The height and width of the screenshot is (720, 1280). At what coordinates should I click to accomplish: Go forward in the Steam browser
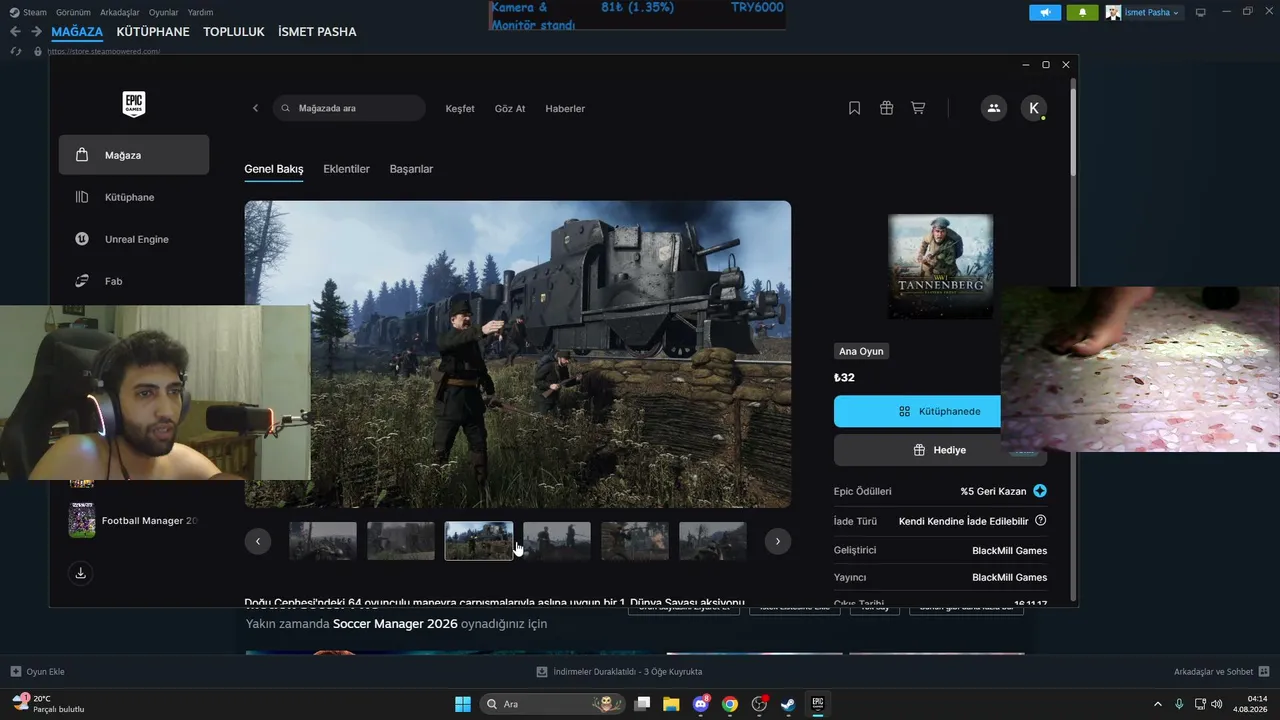coord(36,32)
